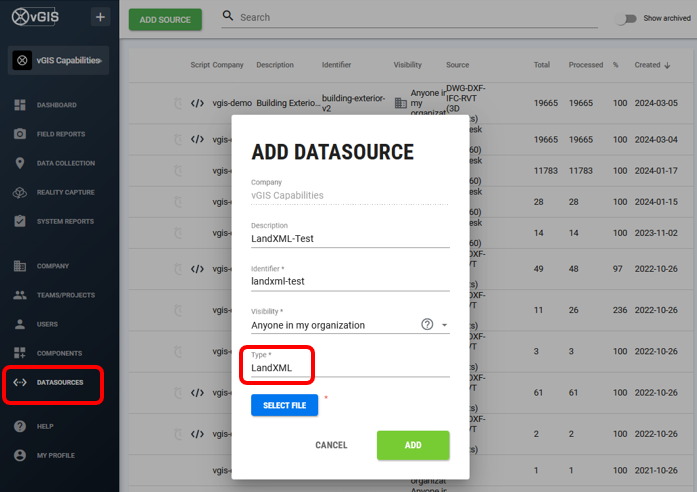Screen dimensions: 697x492
Task: Click the script icon in Building Exterior row
Action: [x=197, y=103]
